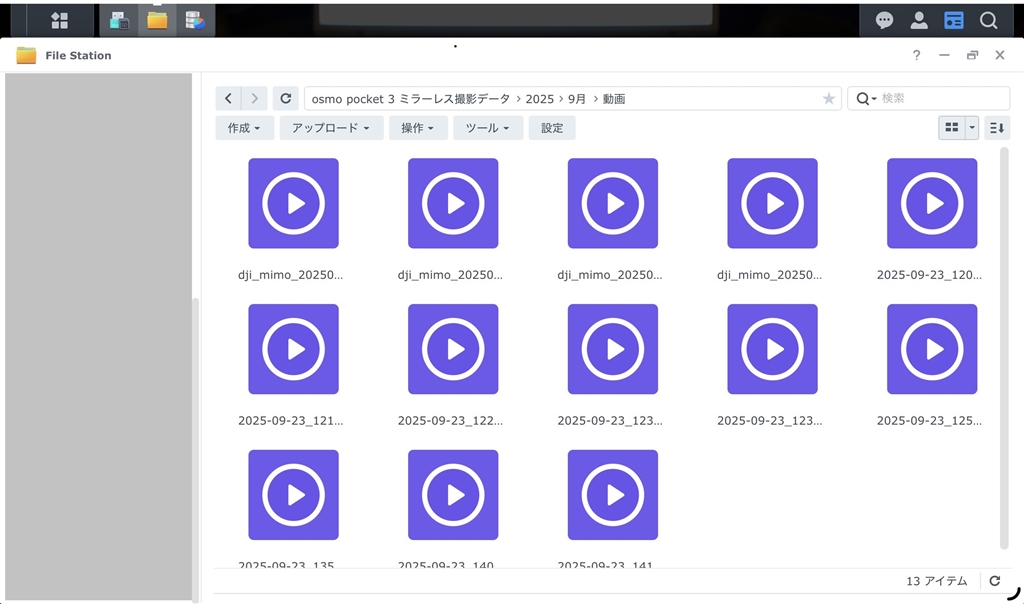The image size is (1024, 604).
Task: Open the 作成 create dropdown
Action: 243,128
